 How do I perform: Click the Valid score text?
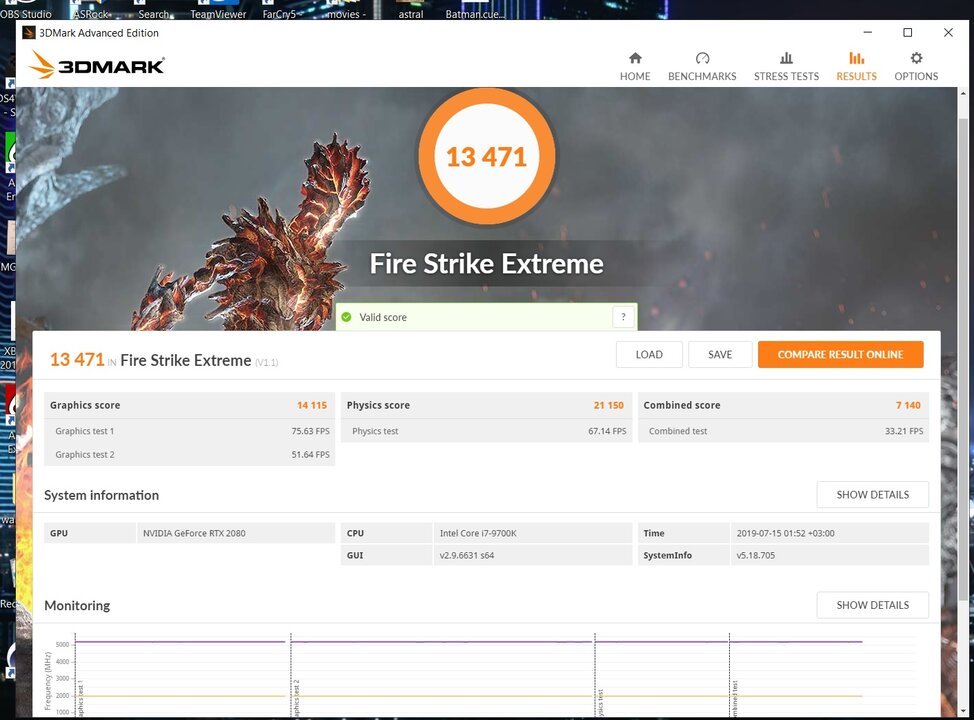(383, 317)
